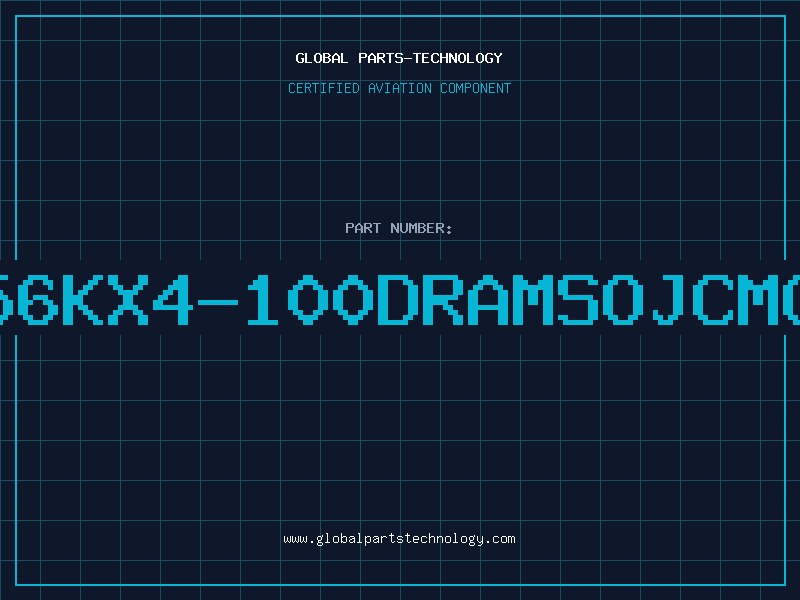
Task: Click the letter X in the part number
Action: tap(128, 299)
